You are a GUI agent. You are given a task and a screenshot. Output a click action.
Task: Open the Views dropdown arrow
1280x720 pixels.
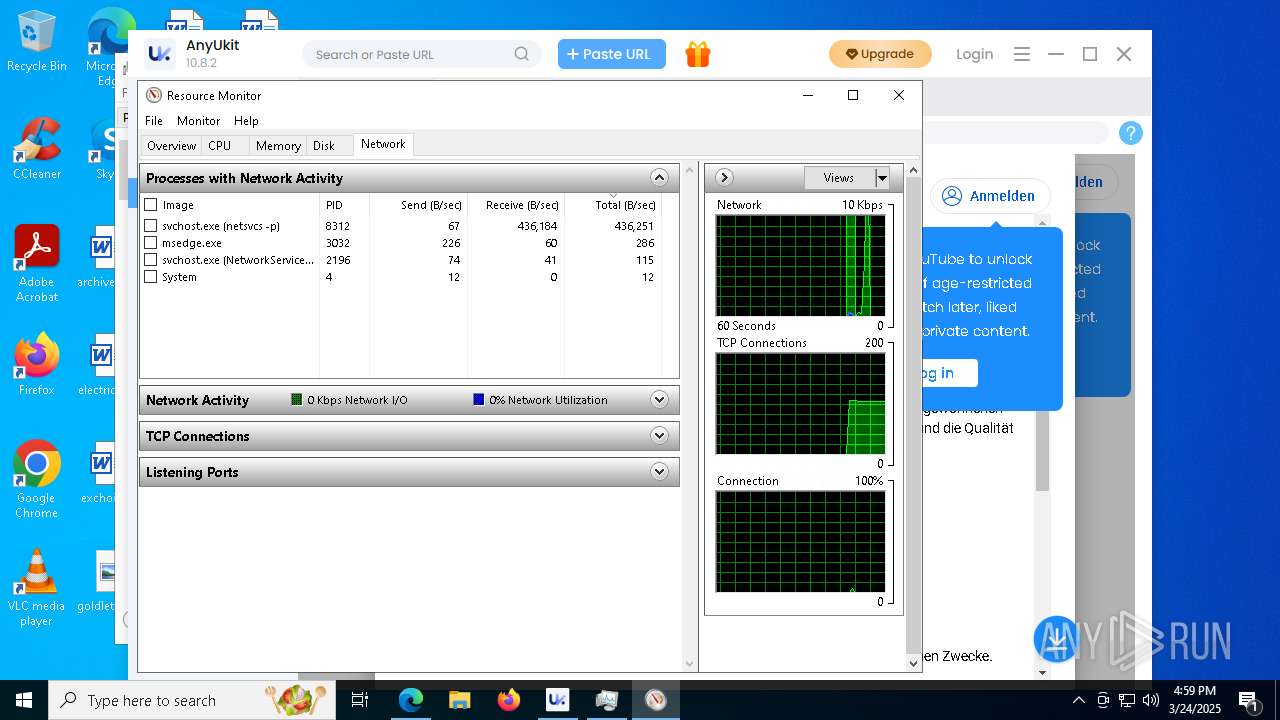tap(882, 178)
